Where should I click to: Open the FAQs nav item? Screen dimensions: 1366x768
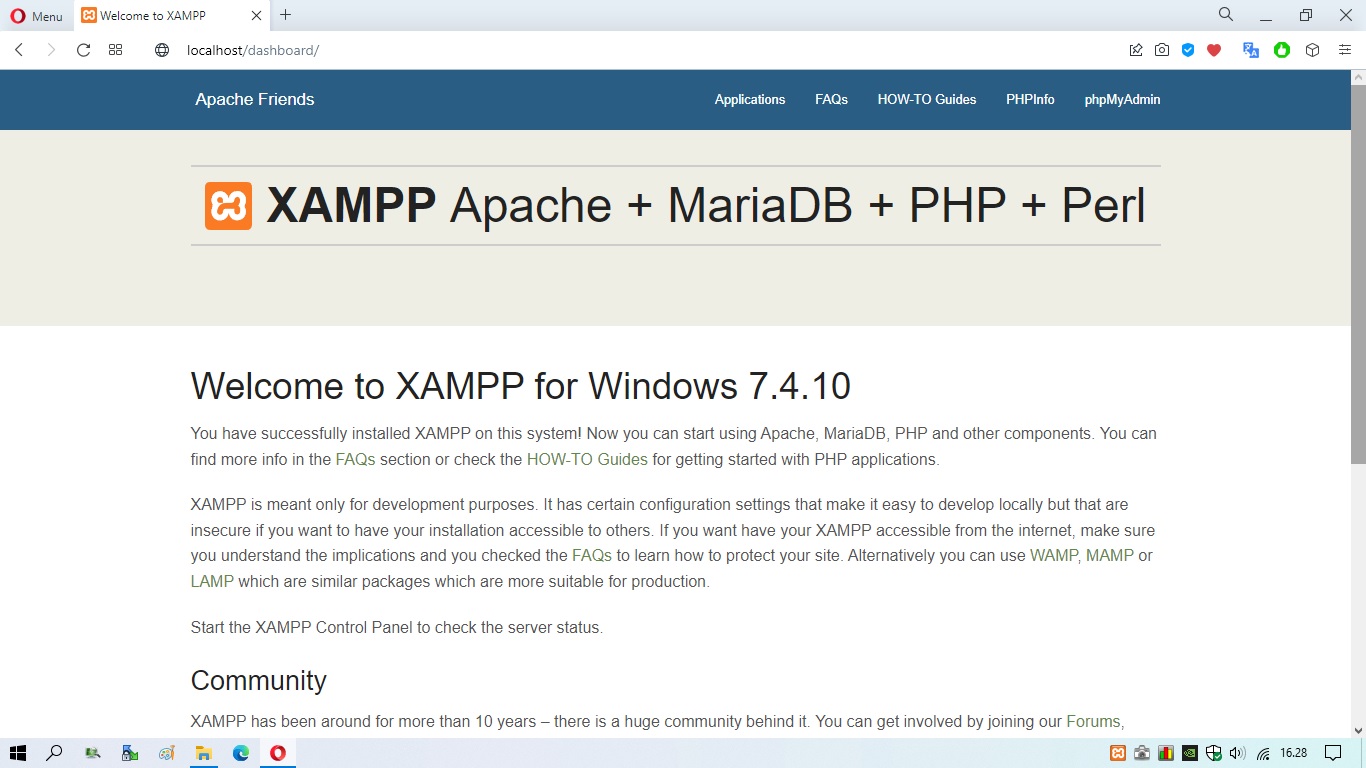click(x=831, y=99)
